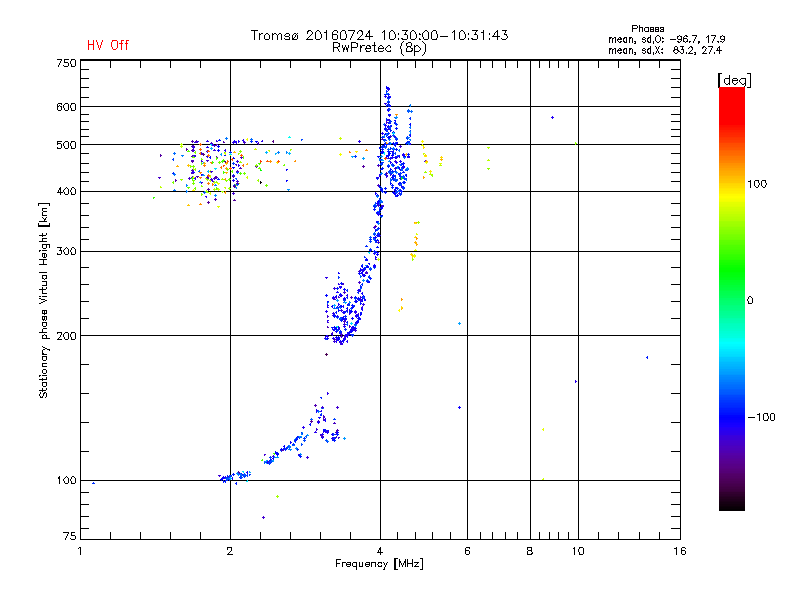Click the y-axis tick label '500'
Screen dimensions: 800x600
click(x=66, y=145)
